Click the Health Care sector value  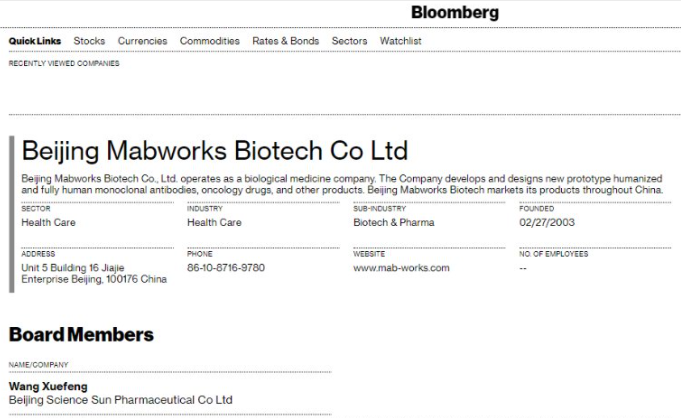(48, 222)
